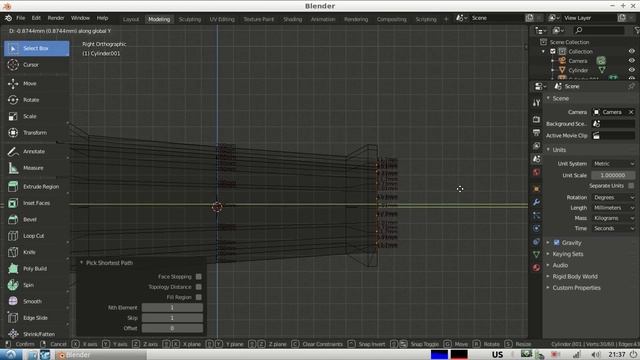Open the Edit menu
640x360 pixels.
point(36,18)
